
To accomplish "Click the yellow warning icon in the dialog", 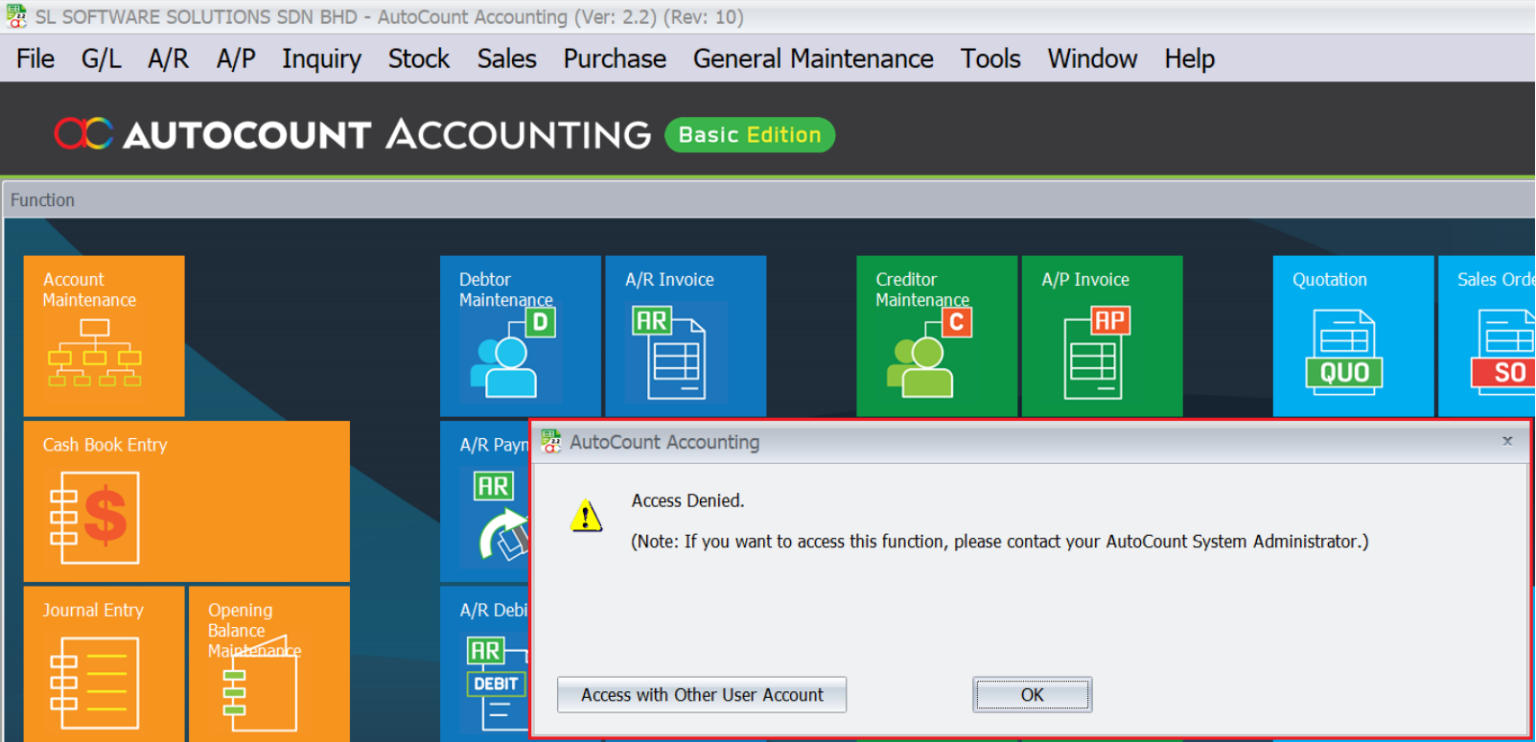I will tap(586, 516).
